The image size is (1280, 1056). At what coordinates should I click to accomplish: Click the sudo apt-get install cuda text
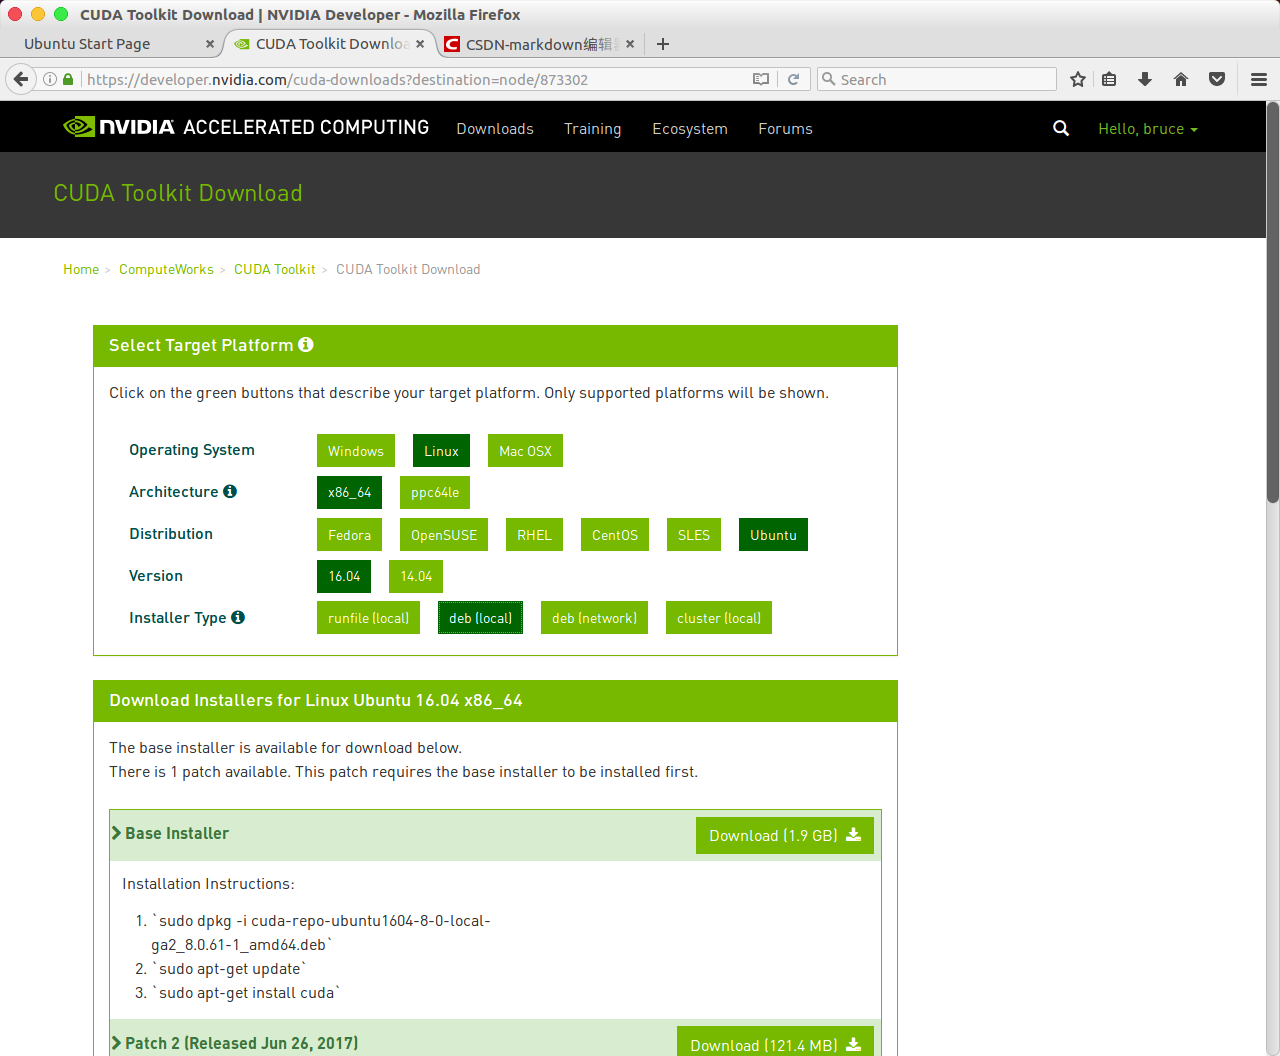coord(246,992)
